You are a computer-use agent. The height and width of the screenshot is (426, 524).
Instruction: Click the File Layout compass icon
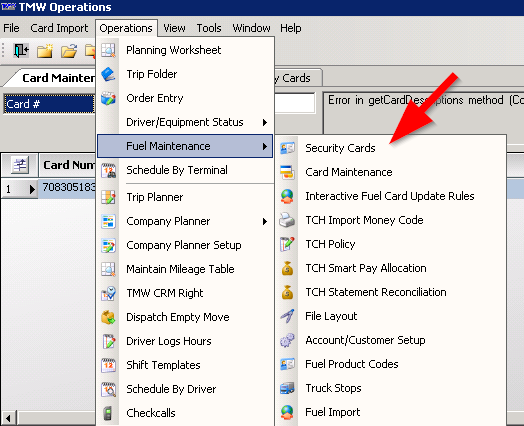click(x=287, y=316)
